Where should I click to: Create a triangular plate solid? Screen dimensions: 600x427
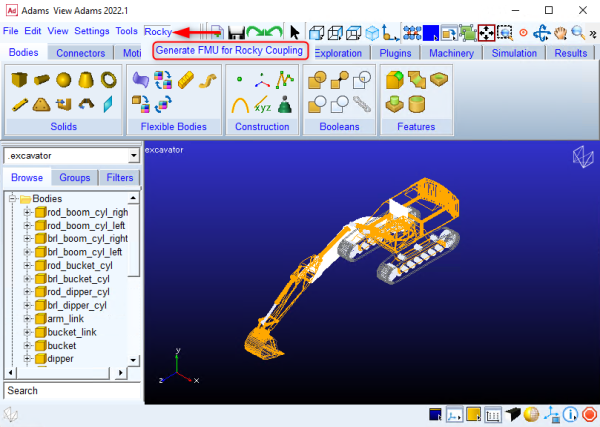tap(41, 104)
